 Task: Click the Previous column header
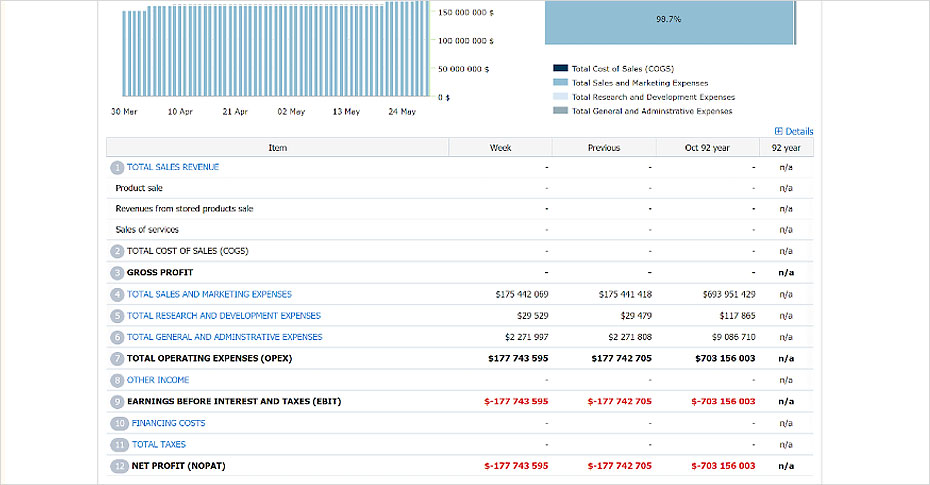click(x=603, y=148)
